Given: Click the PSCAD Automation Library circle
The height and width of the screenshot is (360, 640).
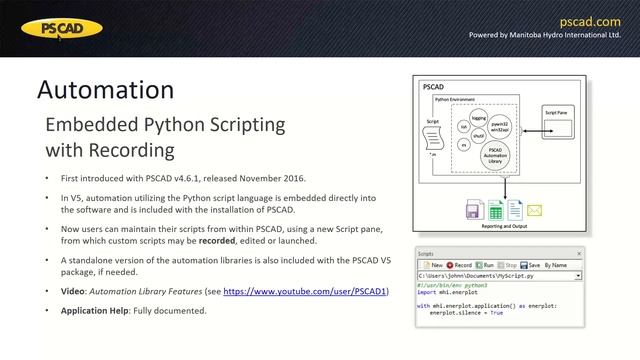Looking at the screenshot, I should 495,156.
